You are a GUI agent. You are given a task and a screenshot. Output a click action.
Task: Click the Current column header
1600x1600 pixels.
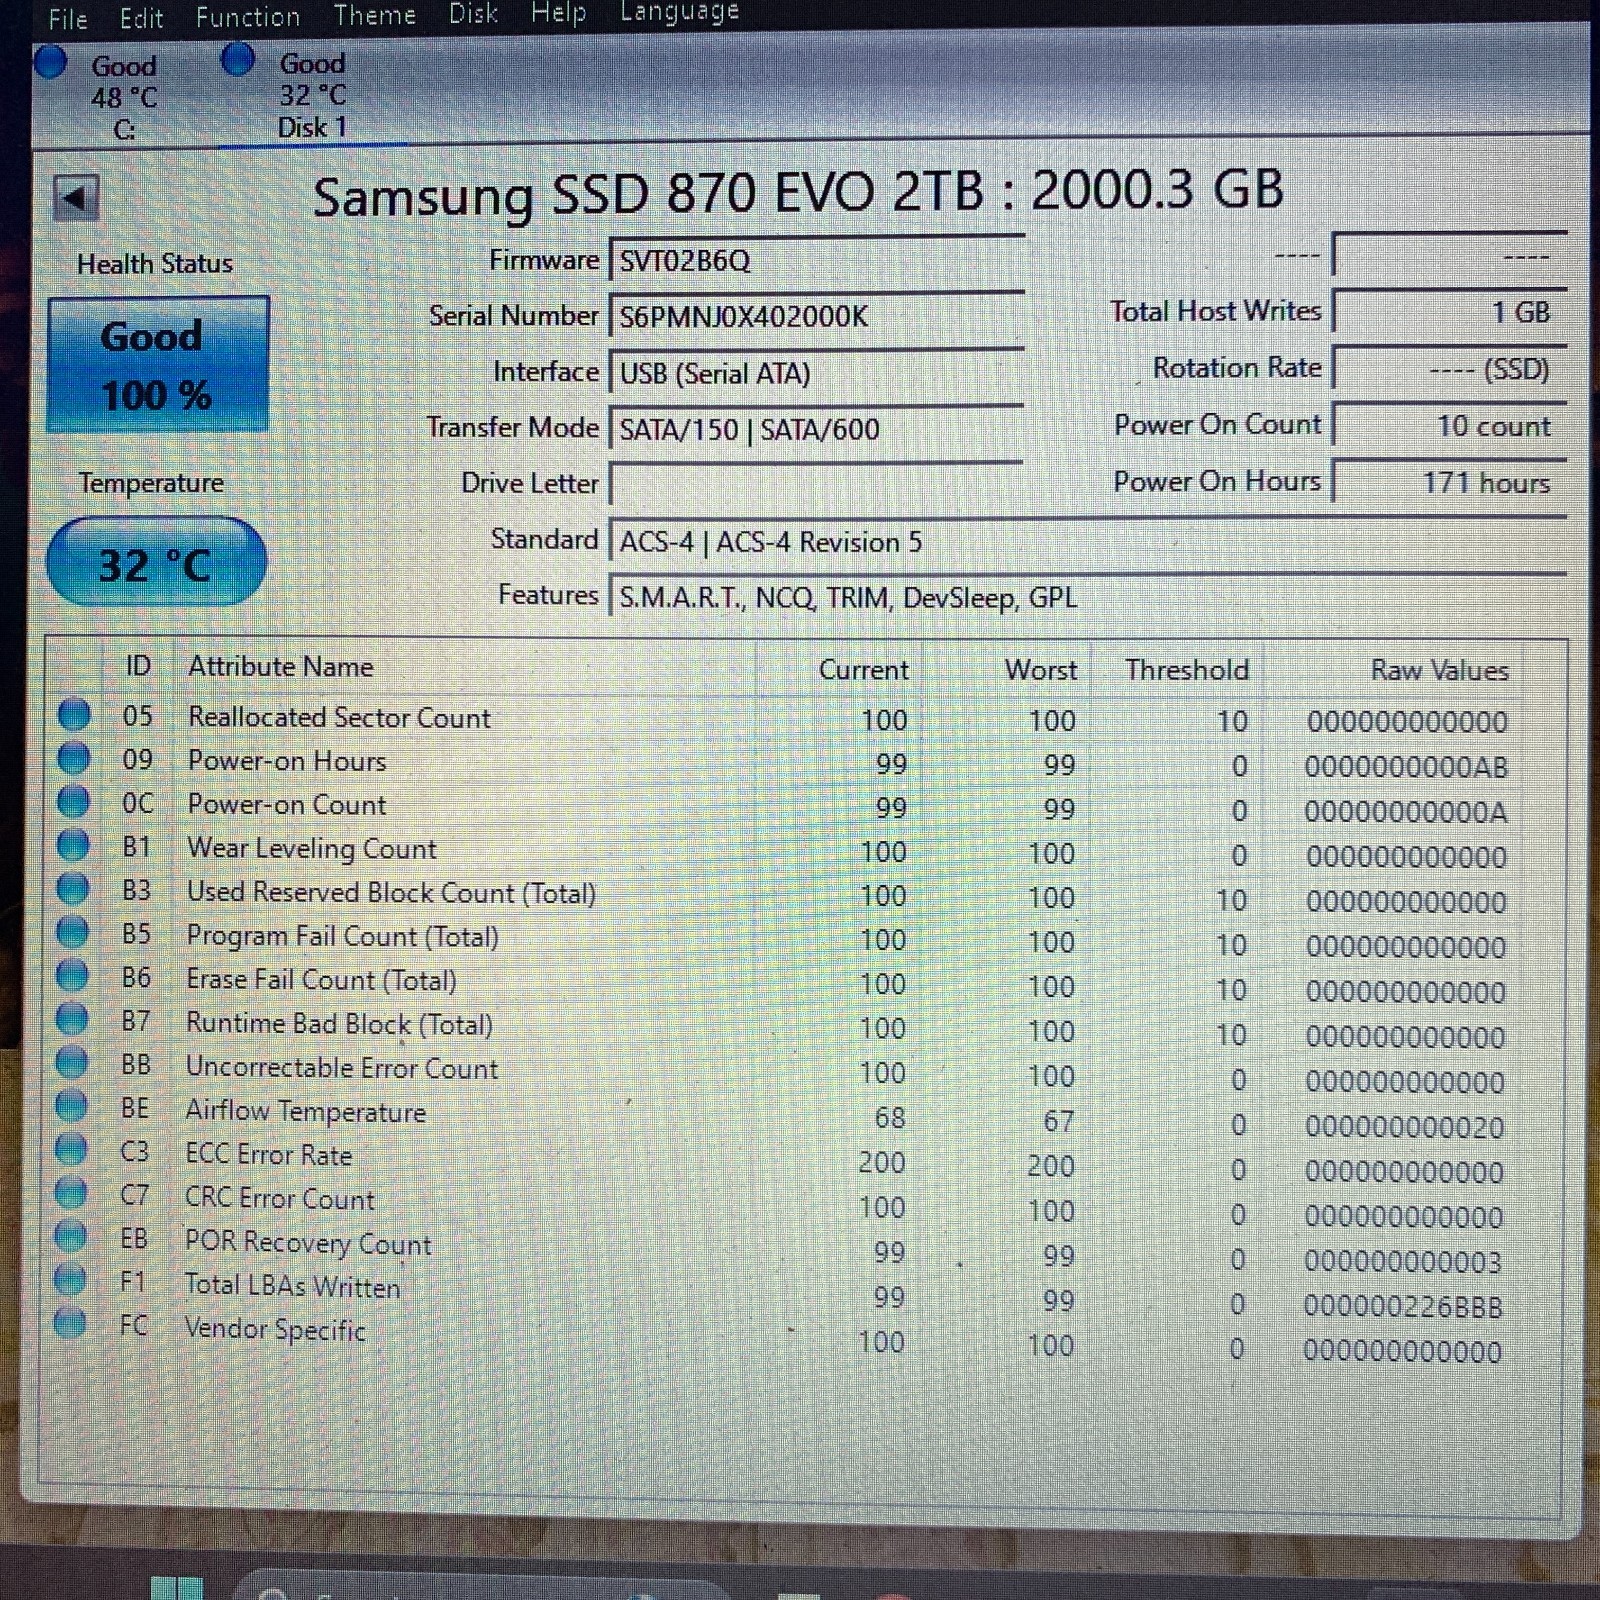coord(863,669)
